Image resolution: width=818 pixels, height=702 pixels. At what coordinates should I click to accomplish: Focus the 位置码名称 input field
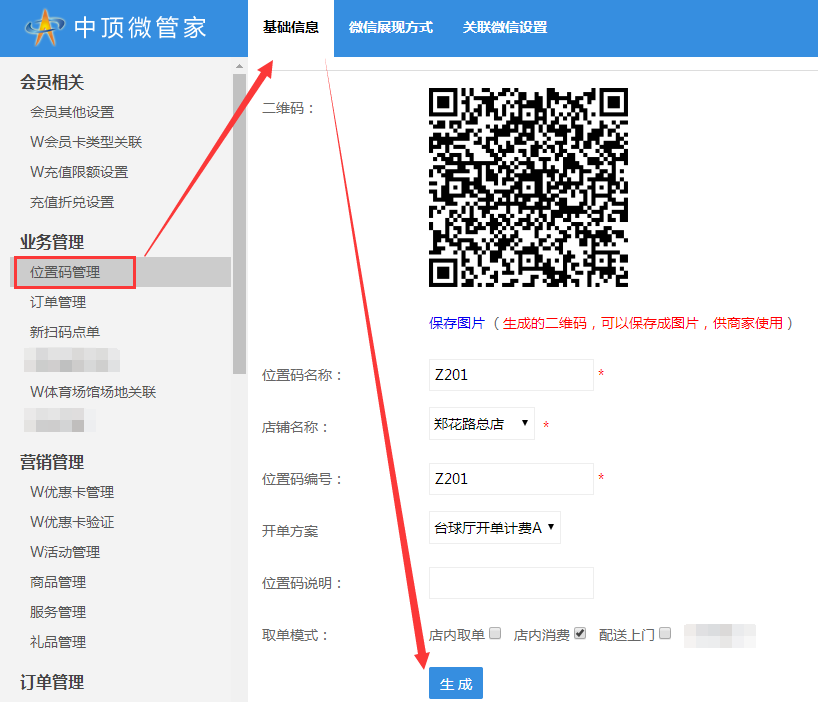pyautogui.click(x=511, y=375)
